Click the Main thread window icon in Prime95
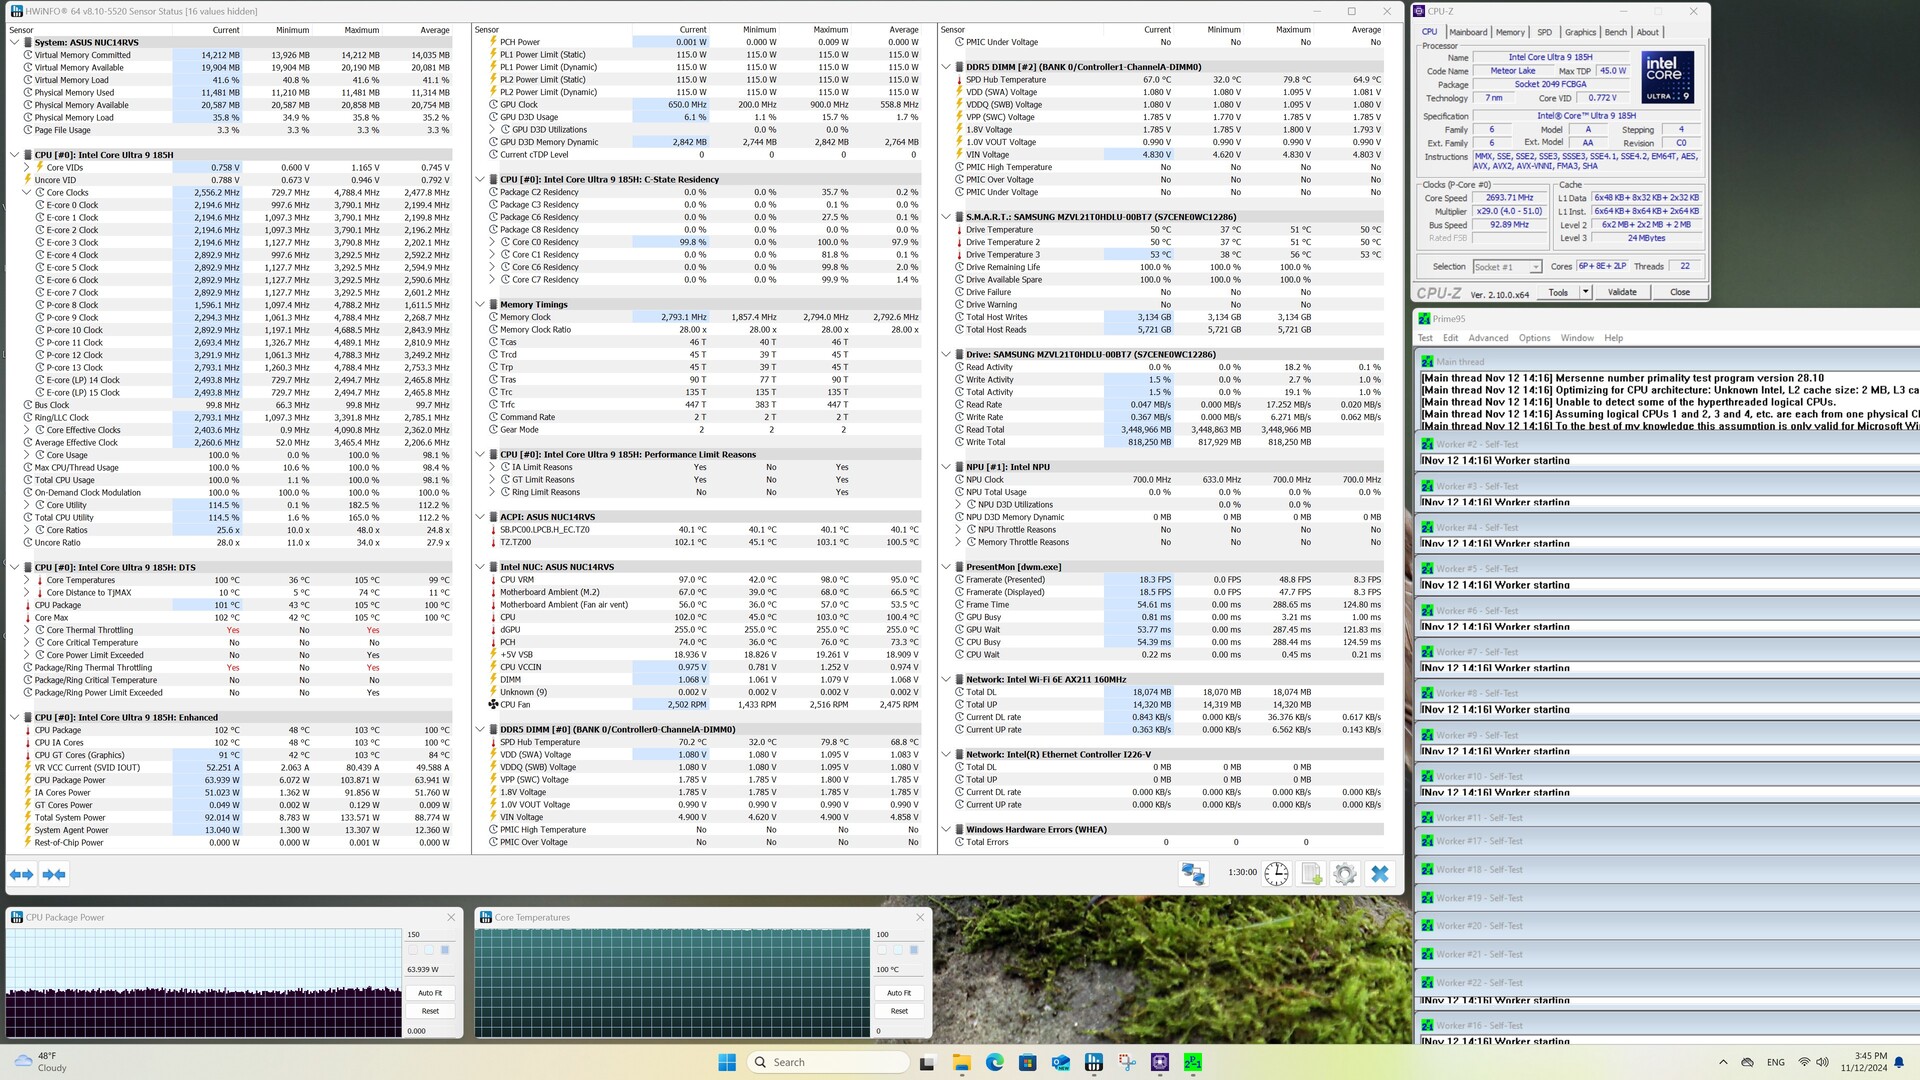 [1427, 361]
